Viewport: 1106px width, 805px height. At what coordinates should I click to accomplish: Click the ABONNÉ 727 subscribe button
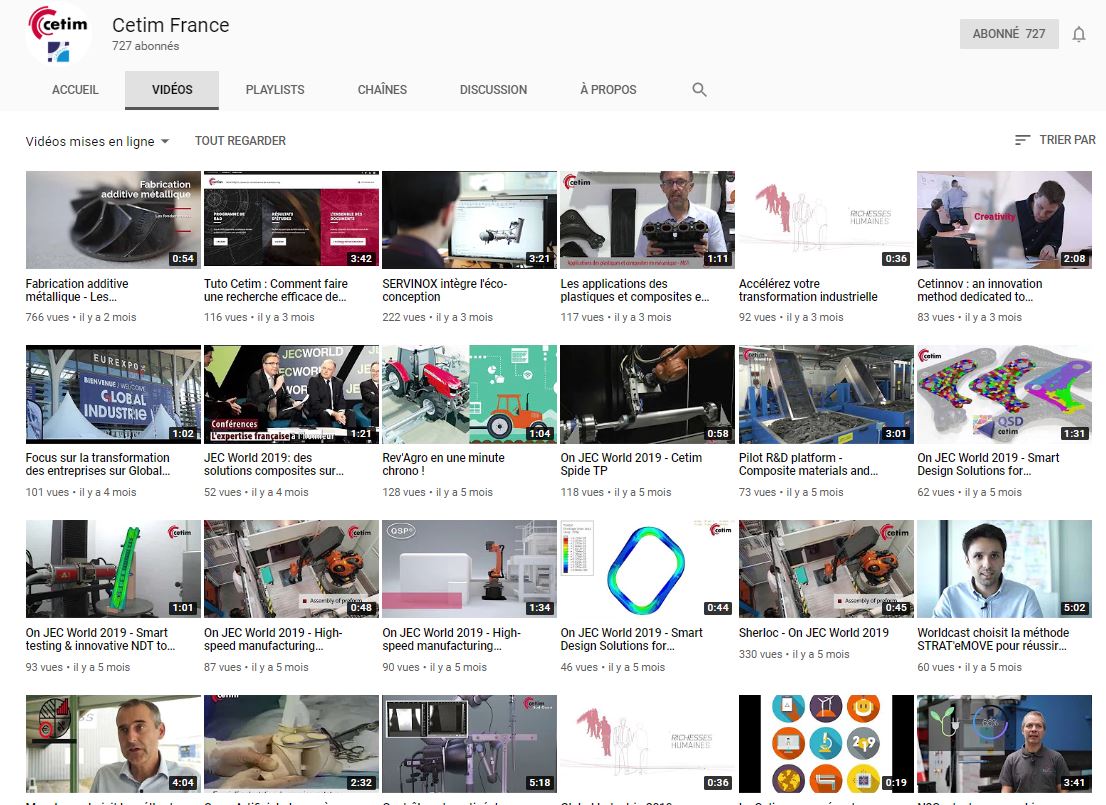tap(1009, 34)
